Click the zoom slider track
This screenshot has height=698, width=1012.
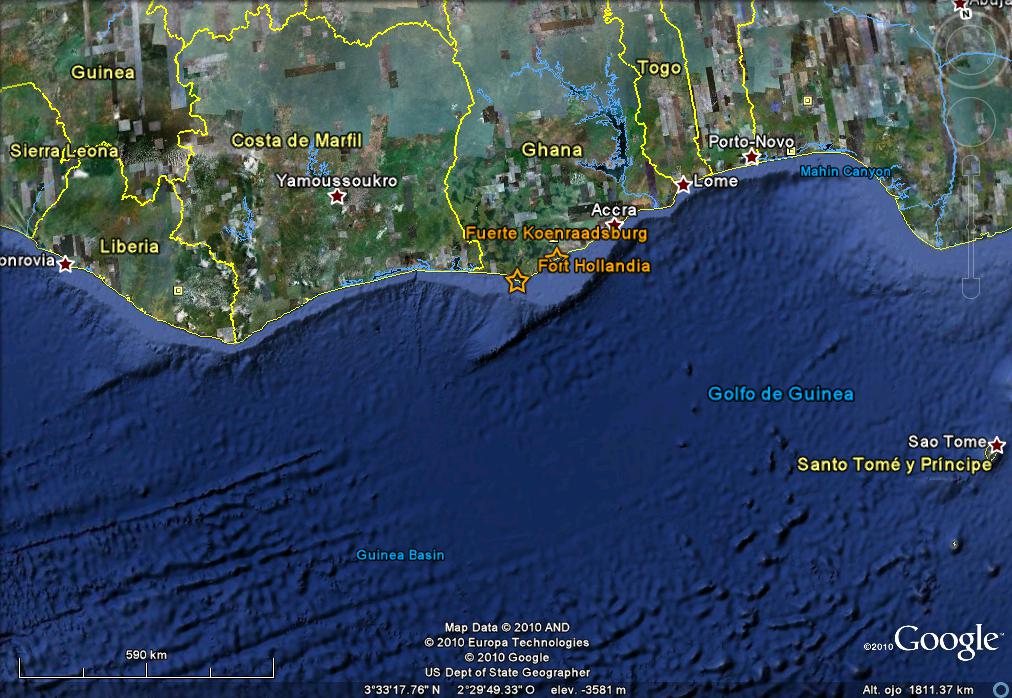[x=971, y=225]
